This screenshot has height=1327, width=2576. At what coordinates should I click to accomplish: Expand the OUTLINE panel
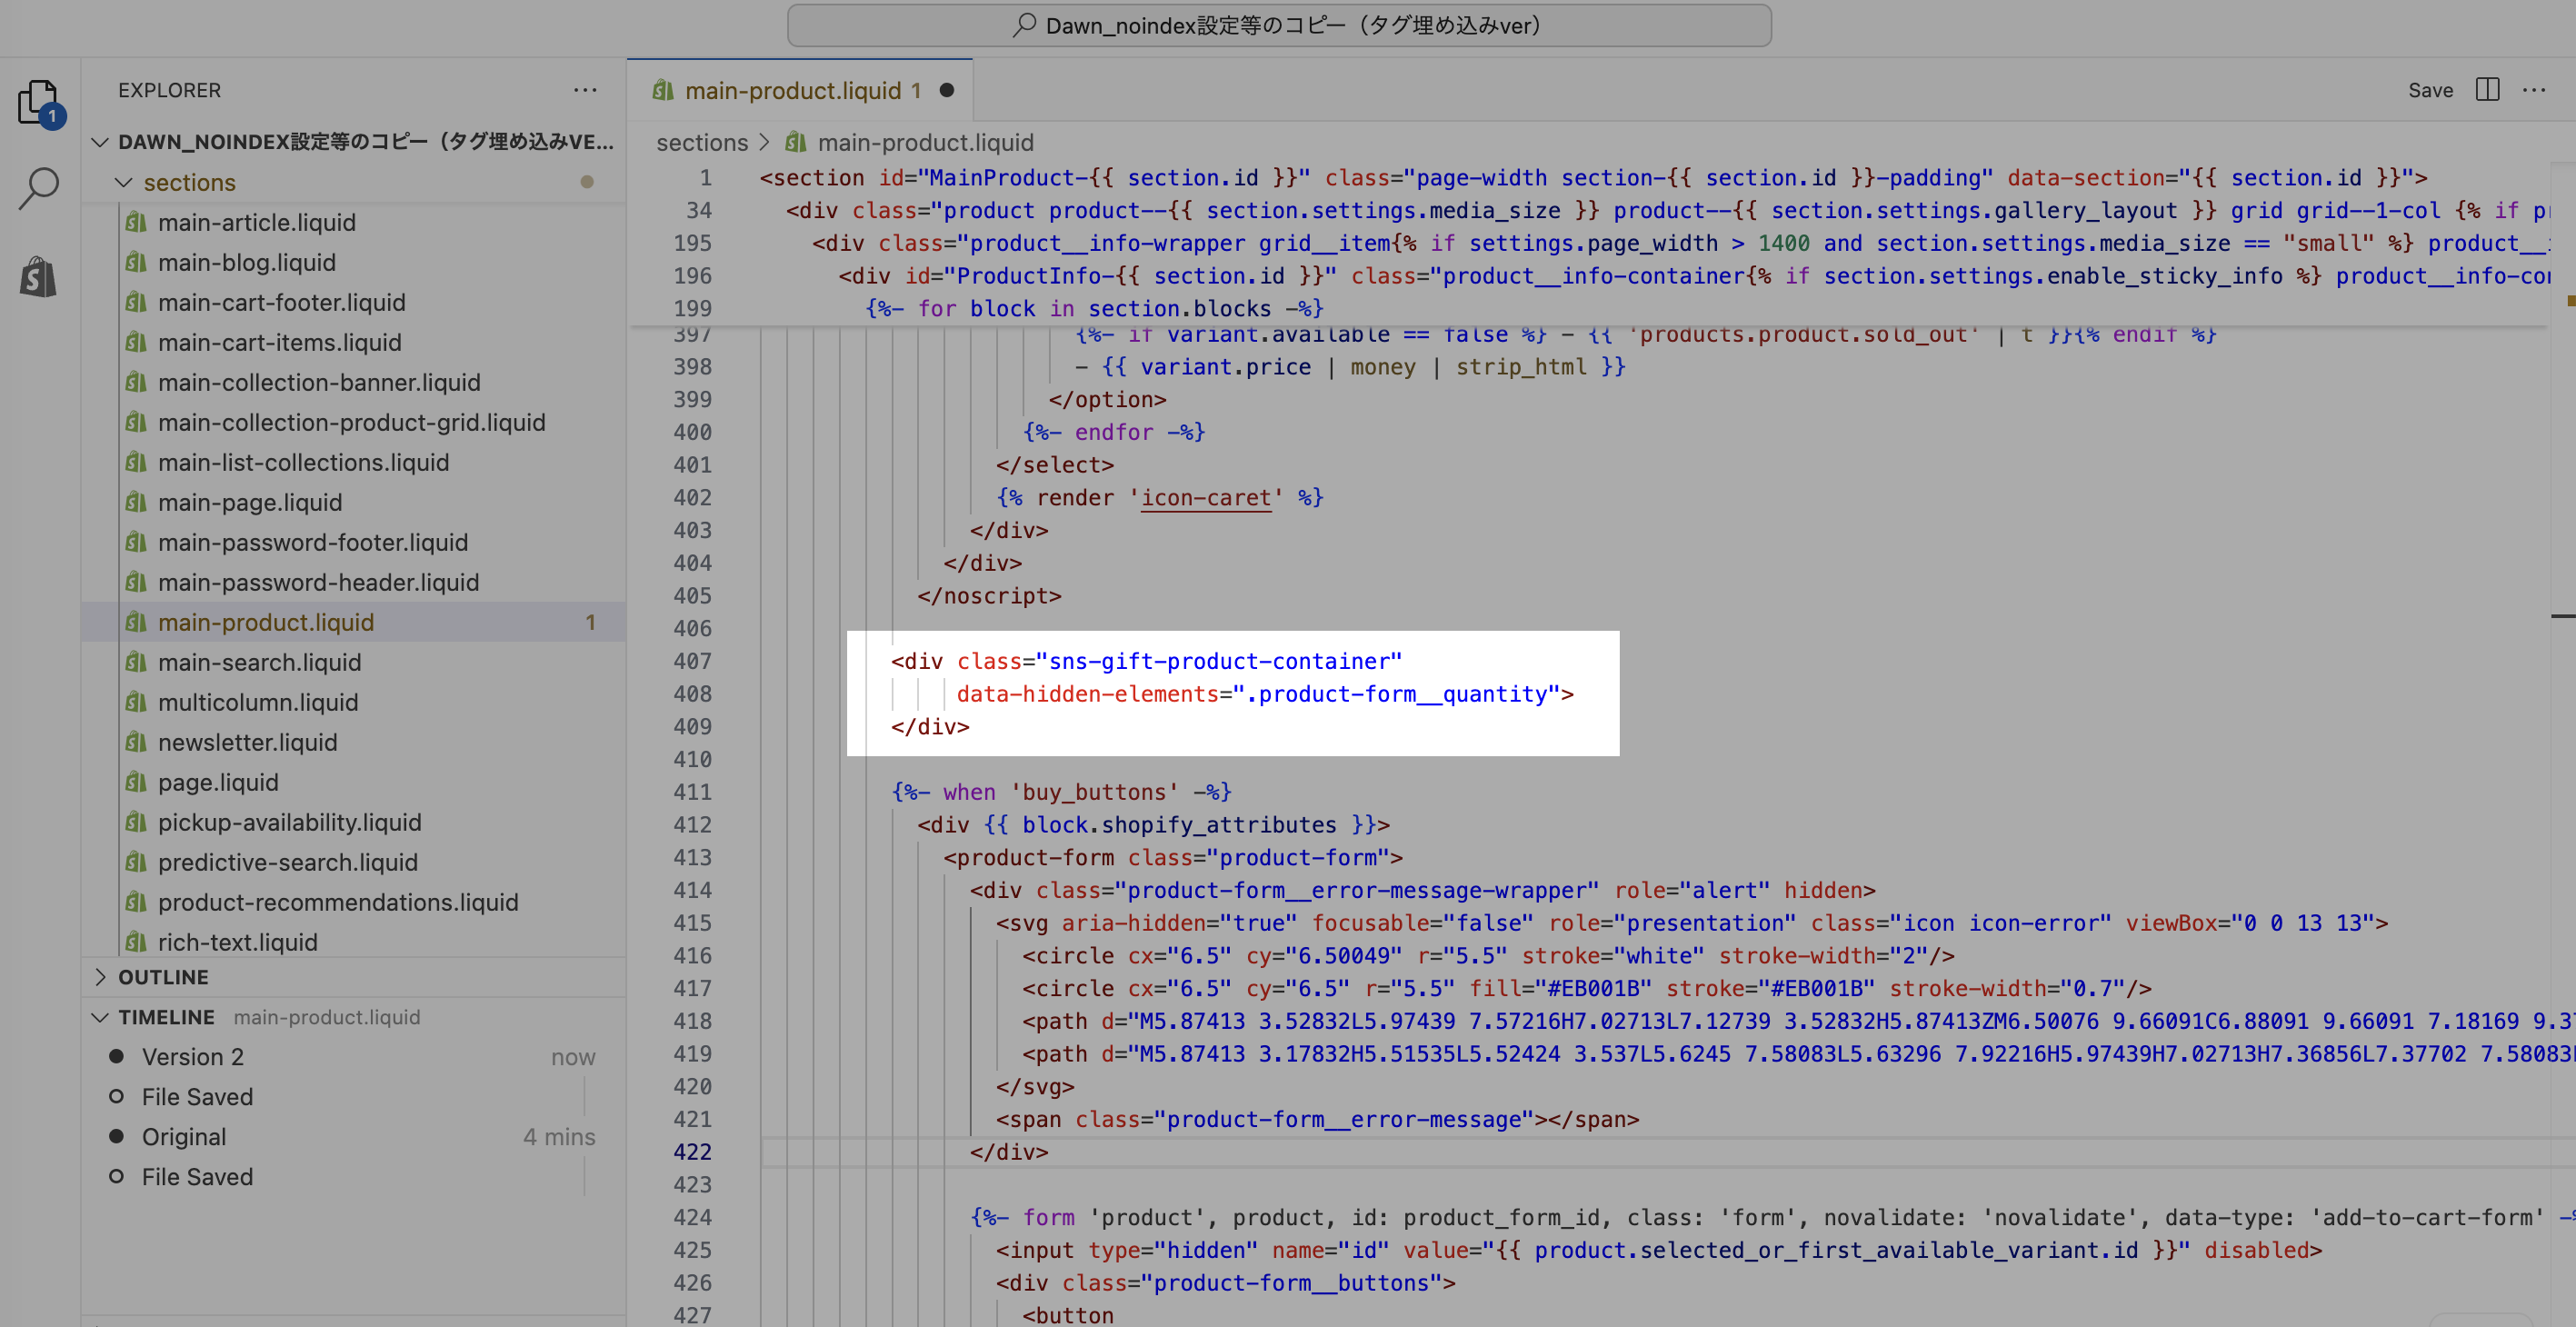pos(354,977)
